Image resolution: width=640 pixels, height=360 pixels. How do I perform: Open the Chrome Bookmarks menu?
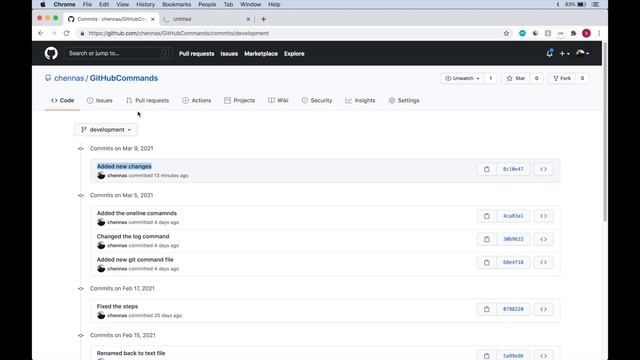[176, 4]
